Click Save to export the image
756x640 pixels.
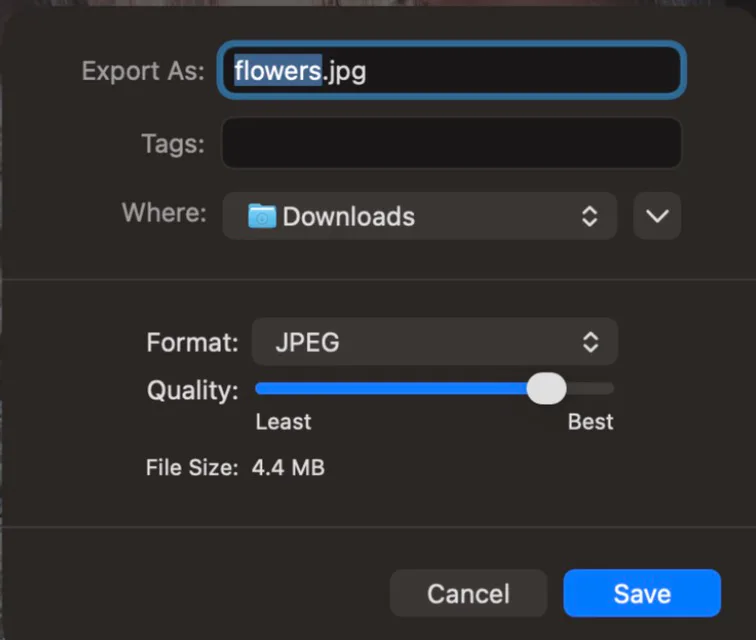(x=642, y=593)
